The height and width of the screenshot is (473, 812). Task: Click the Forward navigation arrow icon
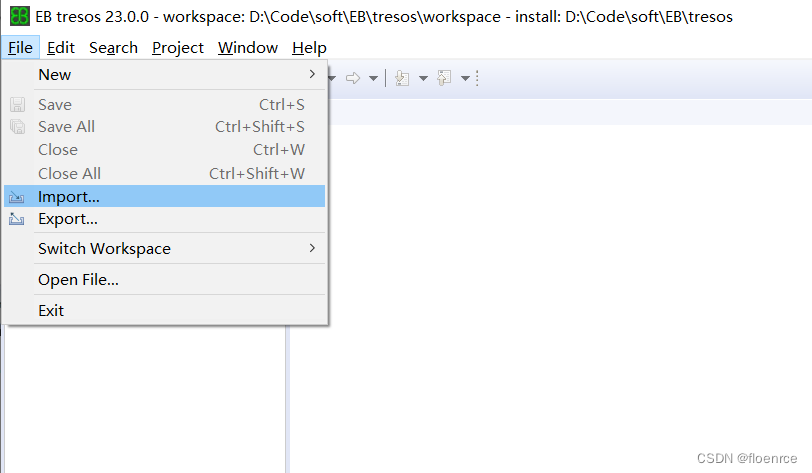(353, 78)
